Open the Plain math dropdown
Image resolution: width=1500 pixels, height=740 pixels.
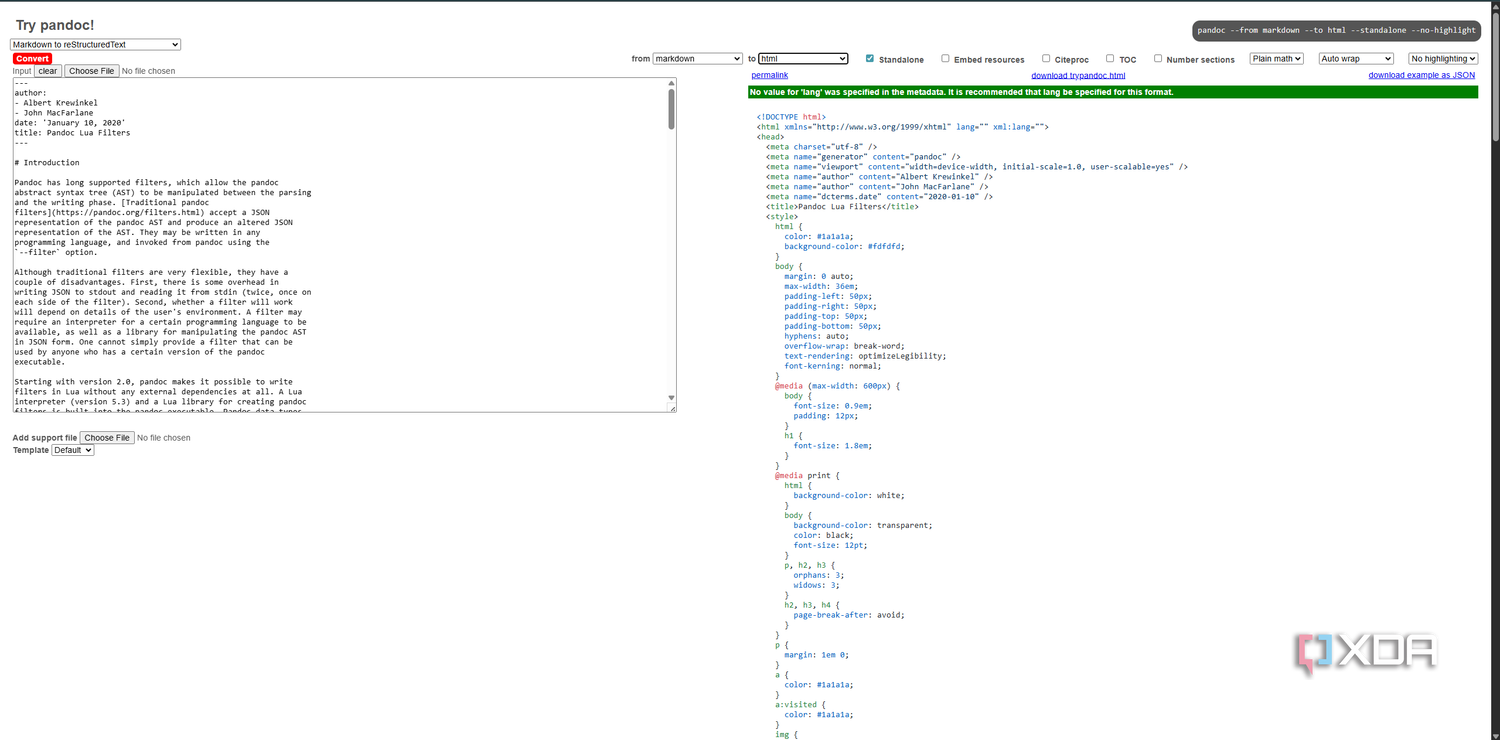click(x=1277, y=59)
